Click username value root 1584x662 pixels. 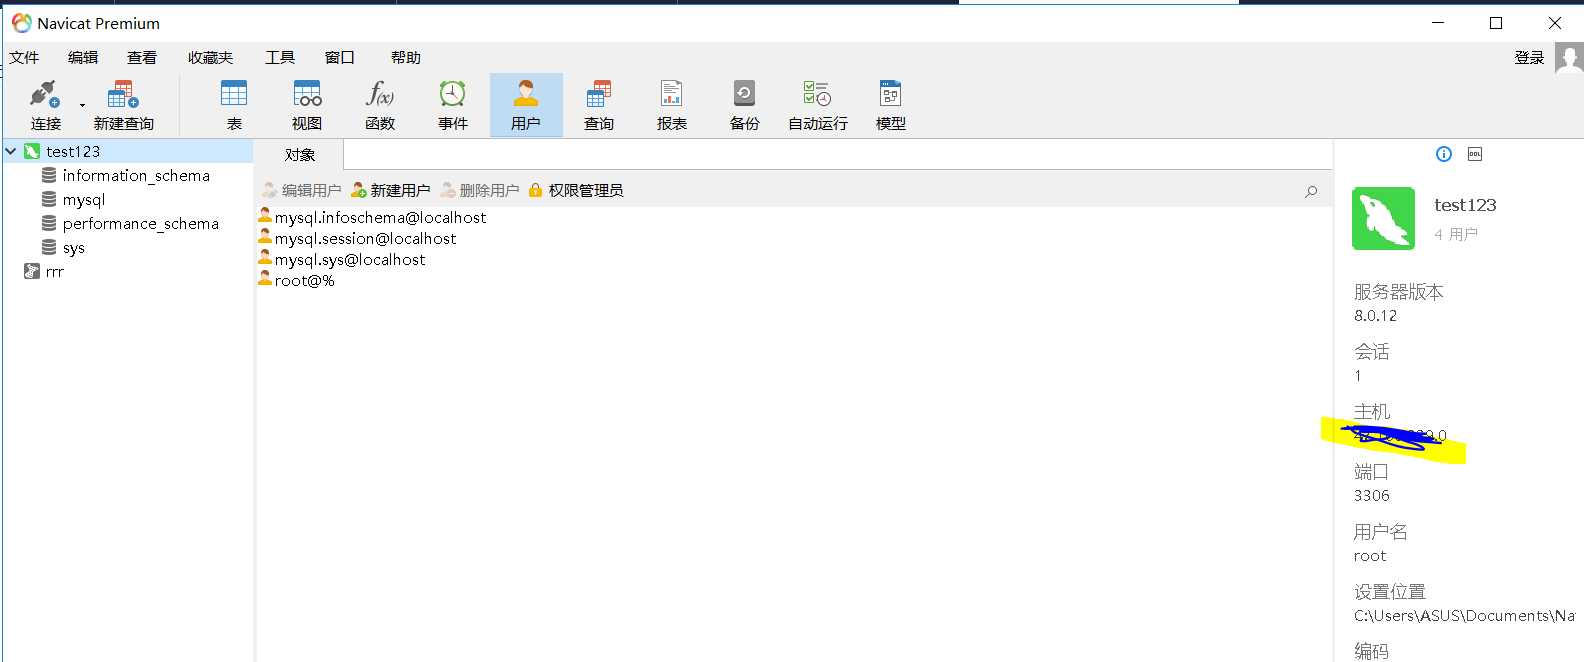1370,555
